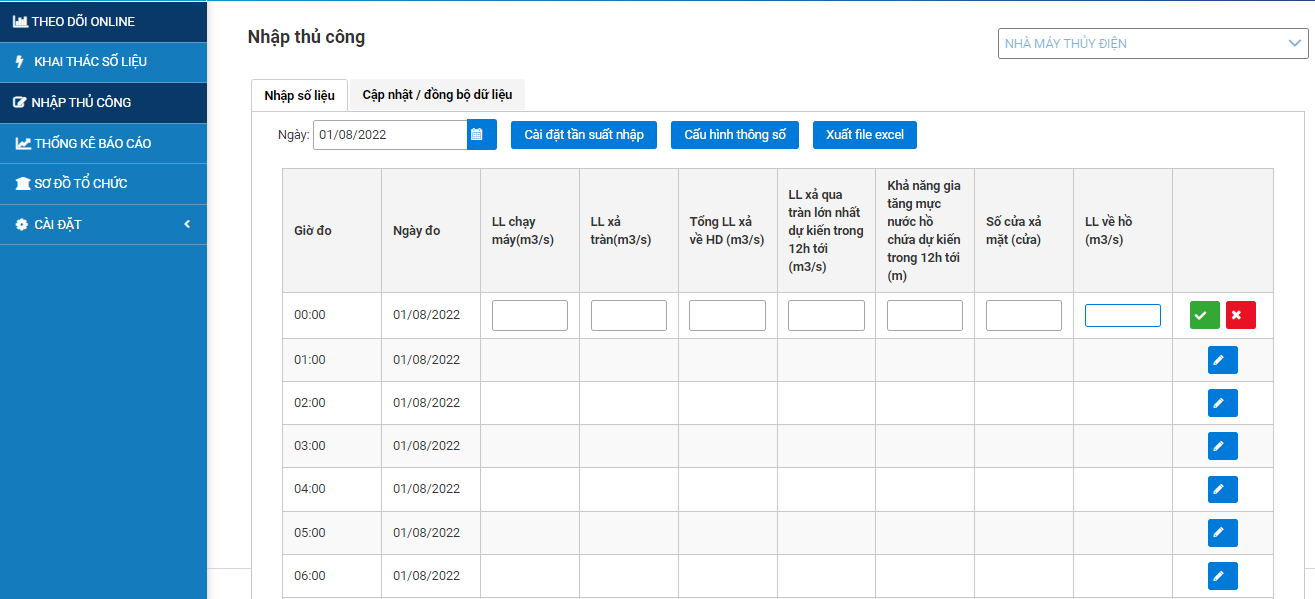The width and height of the screenshot is (1315, 599).
Task: Edit the 06:00 row entry
Action: tap(1222, 576)
